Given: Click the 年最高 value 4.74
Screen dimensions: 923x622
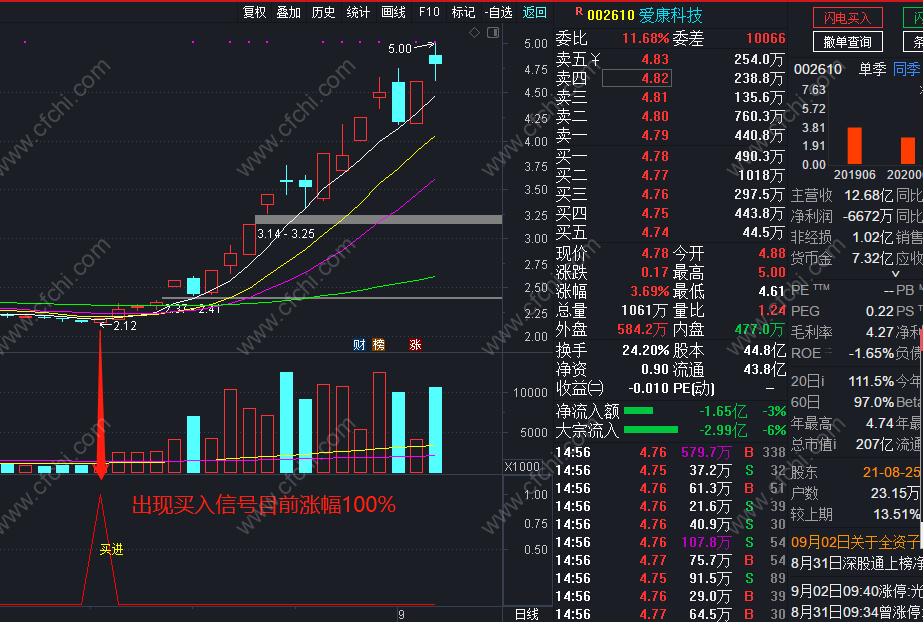Looking at the screenshot, I should pyautogui.click(x=879, y=424).
